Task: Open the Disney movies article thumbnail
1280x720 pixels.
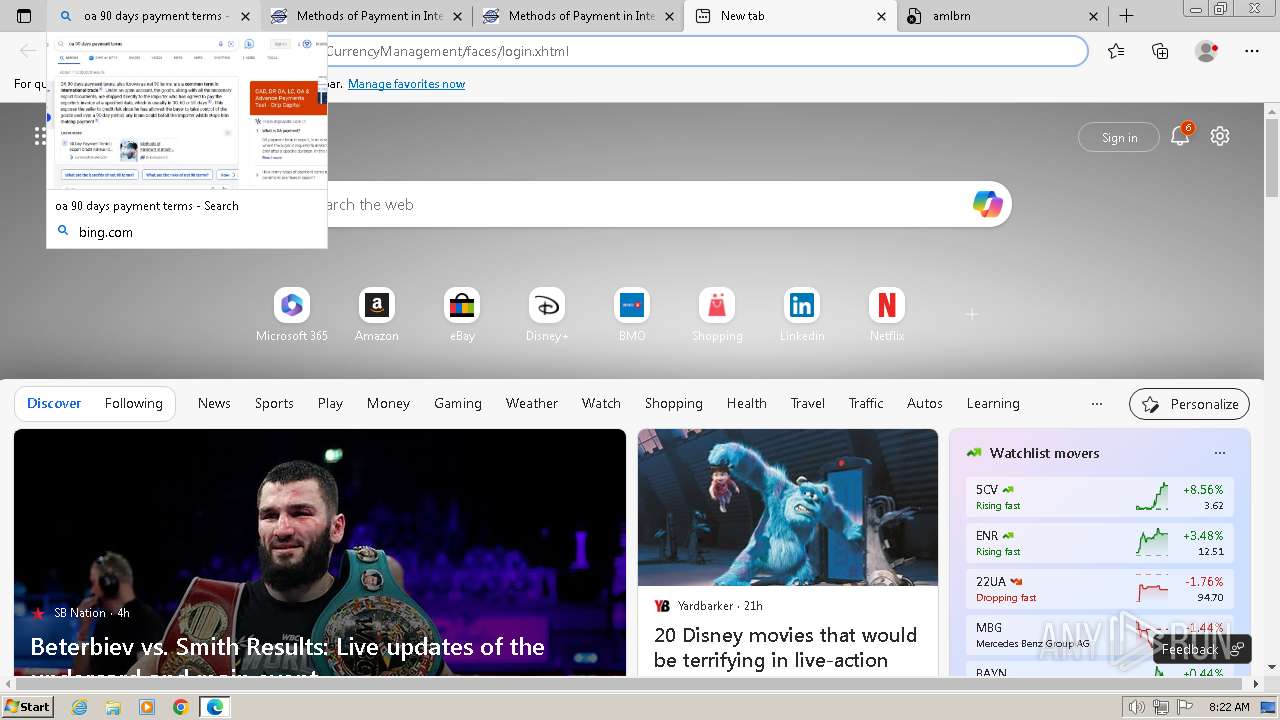Action: [x=788, y=507]
